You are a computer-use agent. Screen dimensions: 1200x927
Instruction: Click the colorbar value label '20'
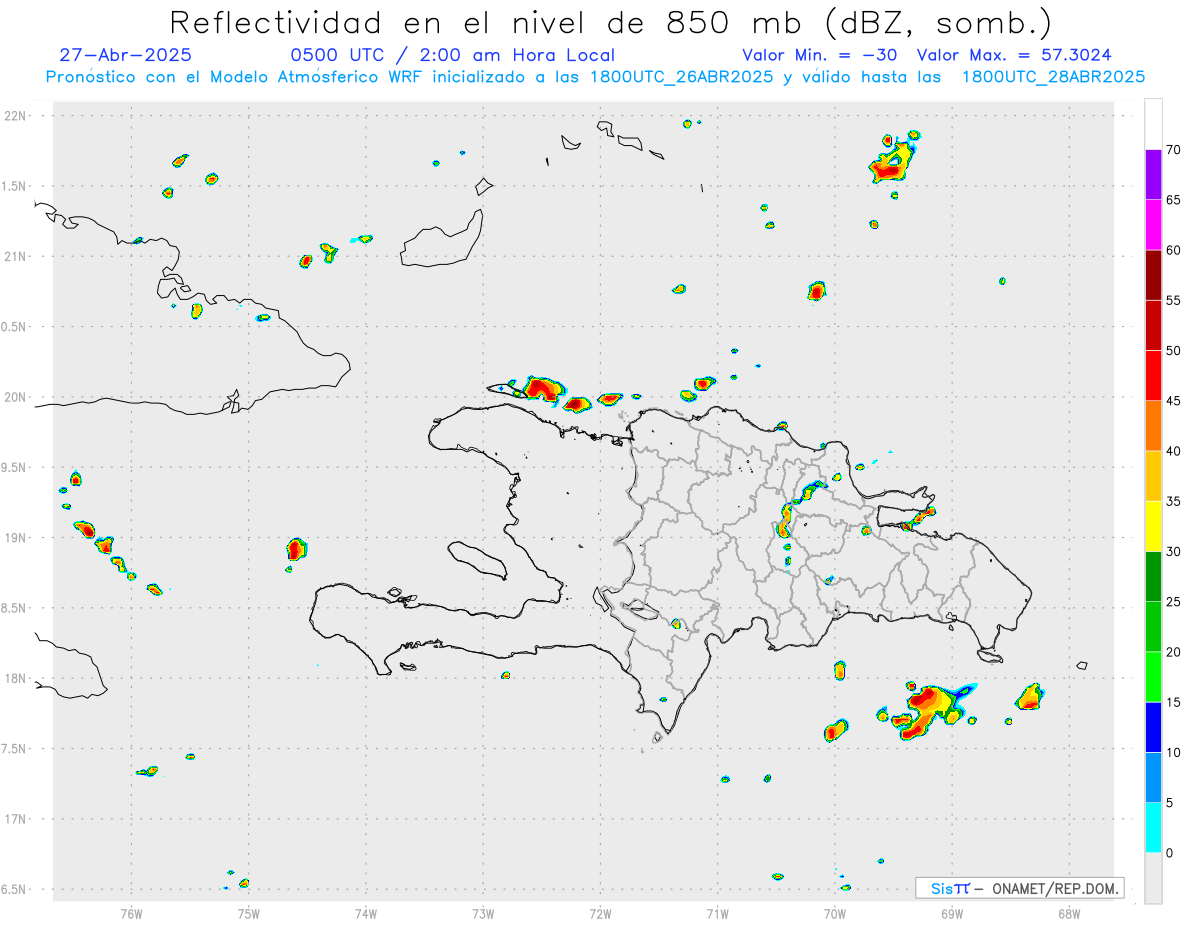tap(1175, 652)
